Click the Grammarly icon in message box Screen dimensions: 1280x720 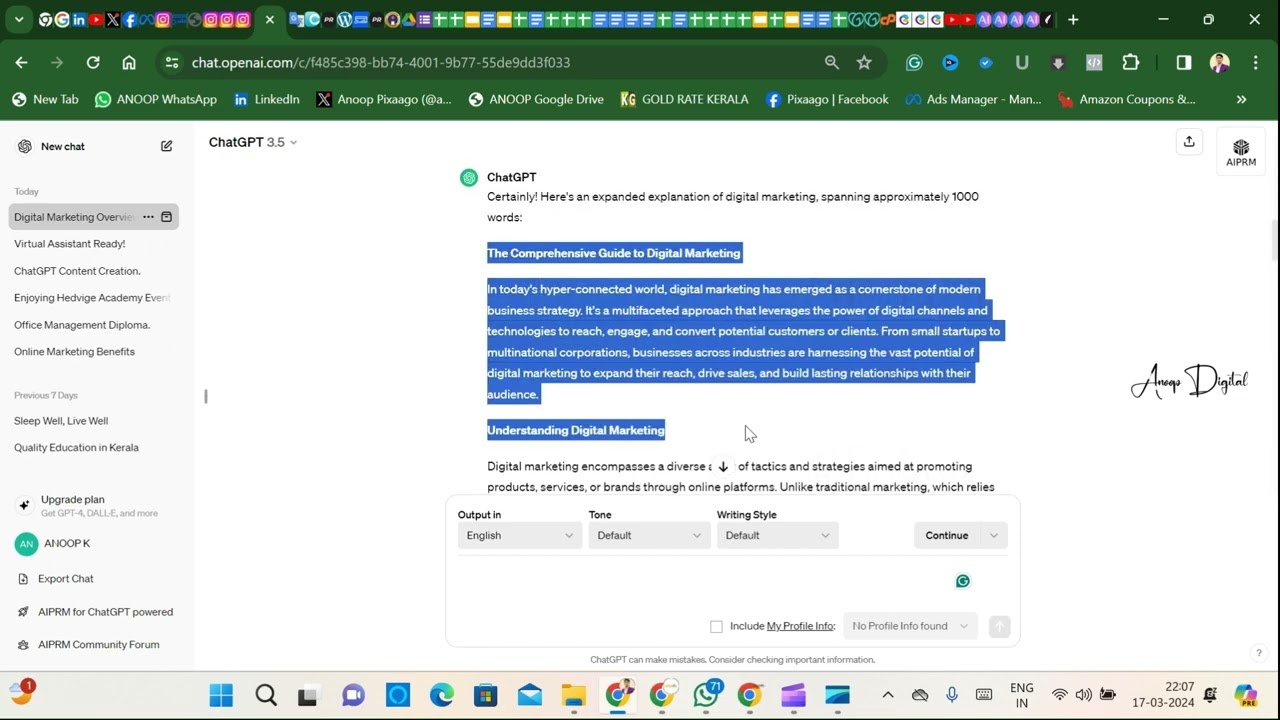point(963,581)
